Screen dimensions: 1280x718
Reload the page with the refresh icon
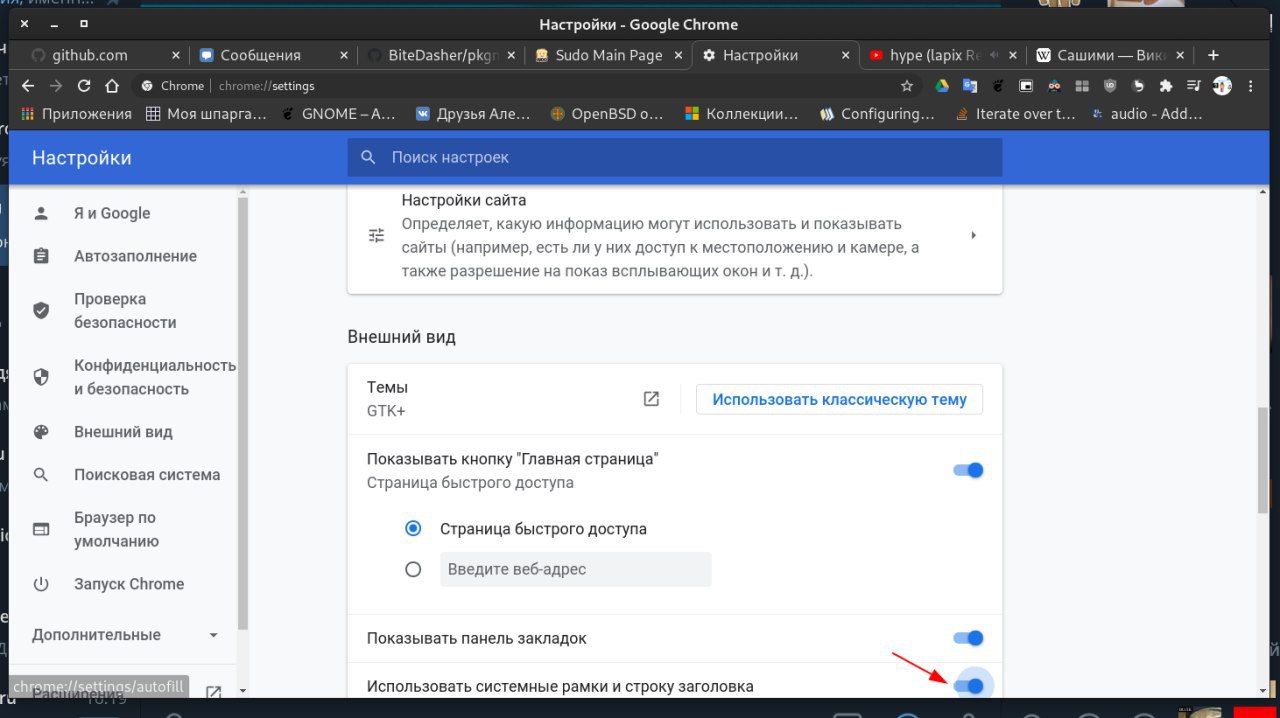click(x=84, y=86)
